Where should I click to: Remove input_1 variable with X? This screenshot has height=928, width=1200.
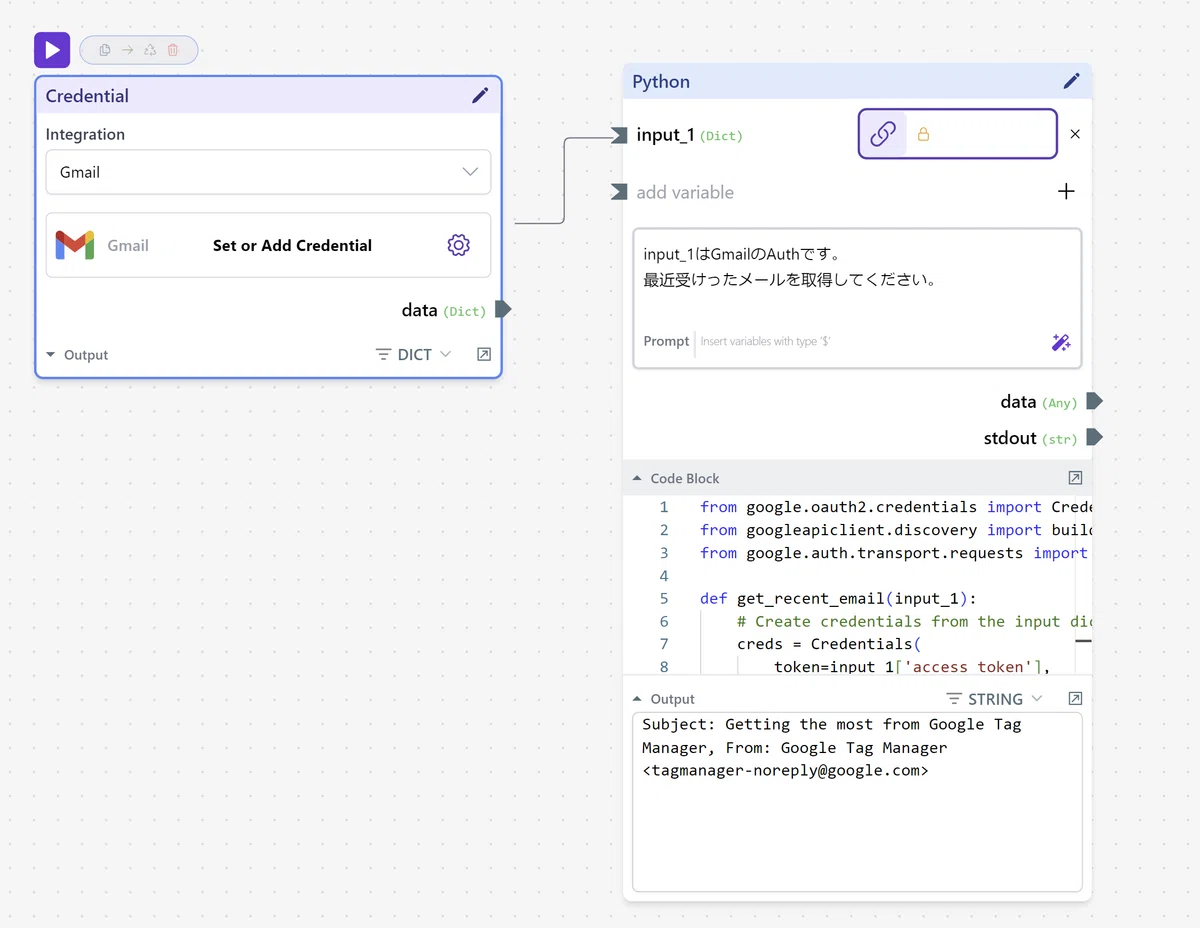coord(1075,134)
